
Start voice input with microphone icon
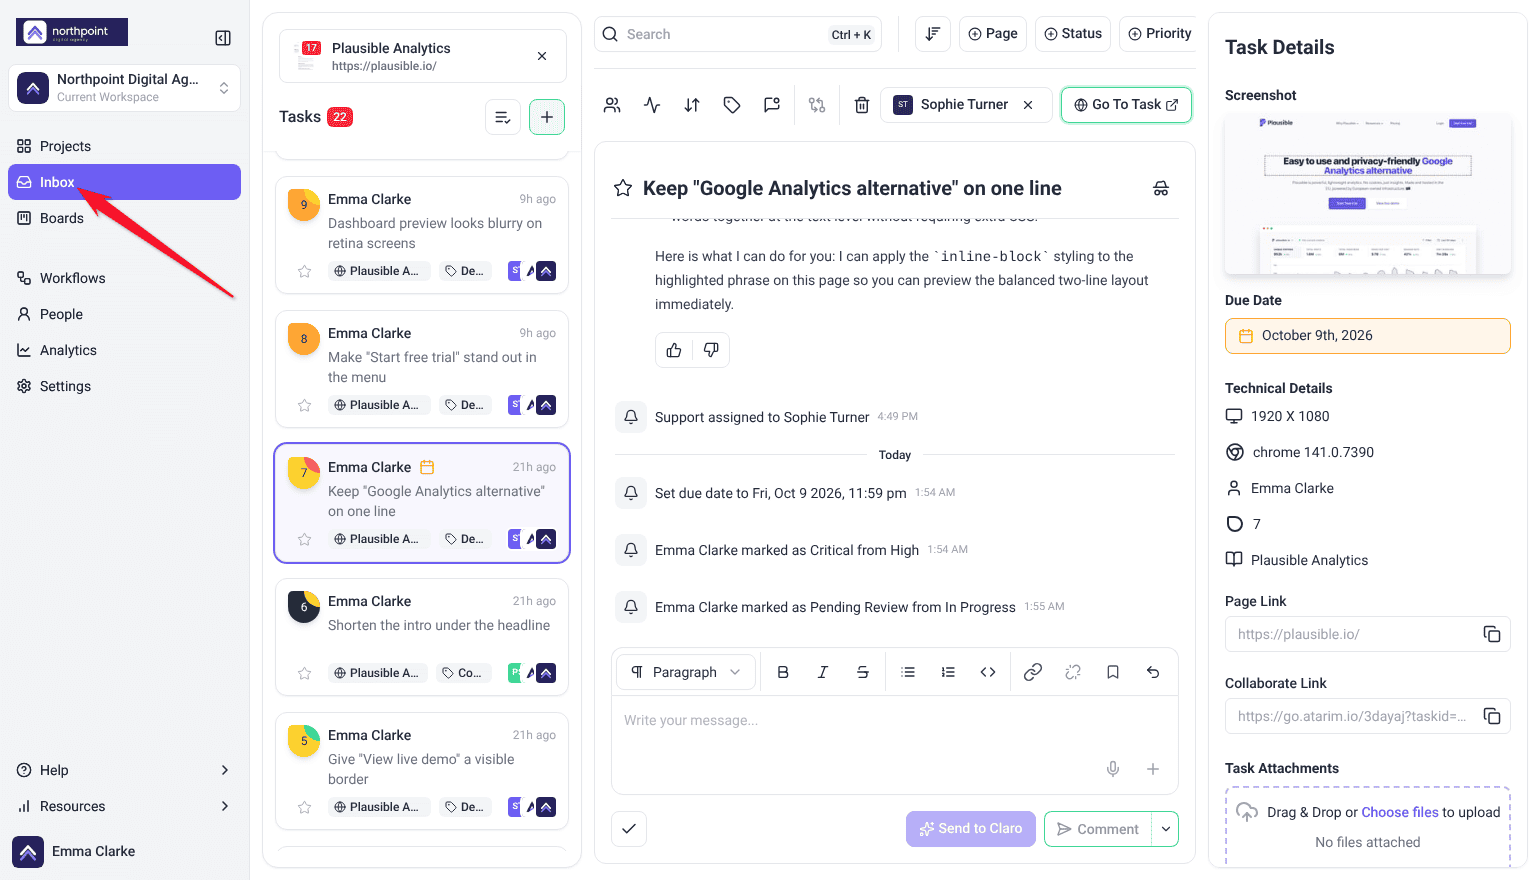(1113, 769)
